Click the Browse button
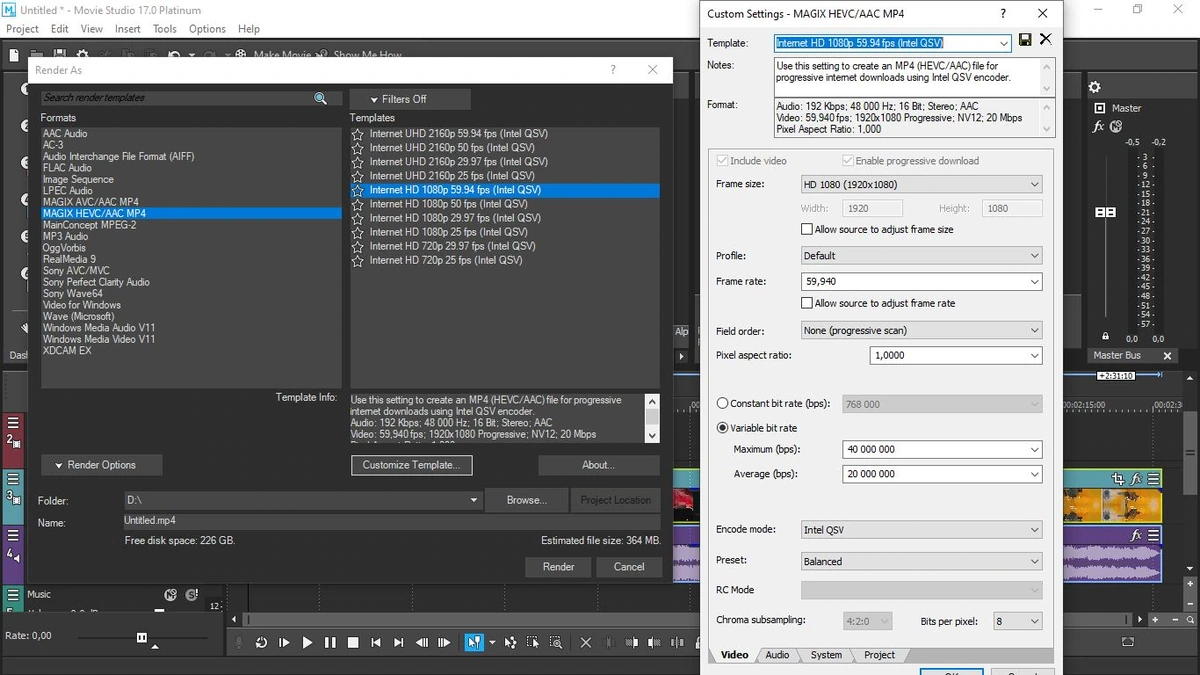 tap(526, 500)
